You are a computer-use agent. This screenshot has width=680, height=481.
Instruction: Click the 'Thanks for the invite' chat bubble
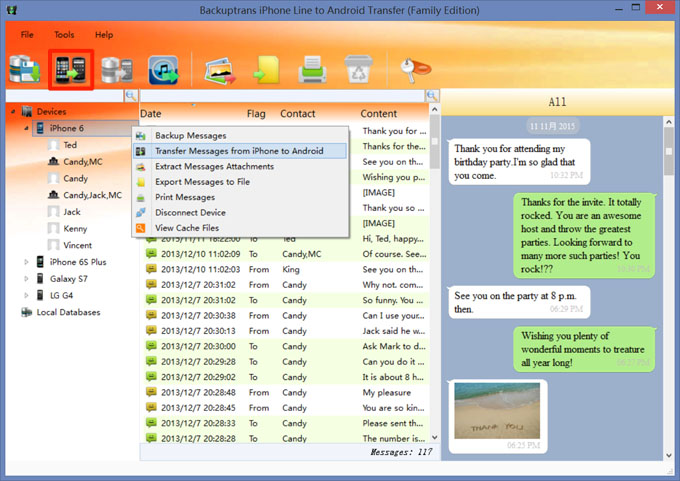(585, 236)
